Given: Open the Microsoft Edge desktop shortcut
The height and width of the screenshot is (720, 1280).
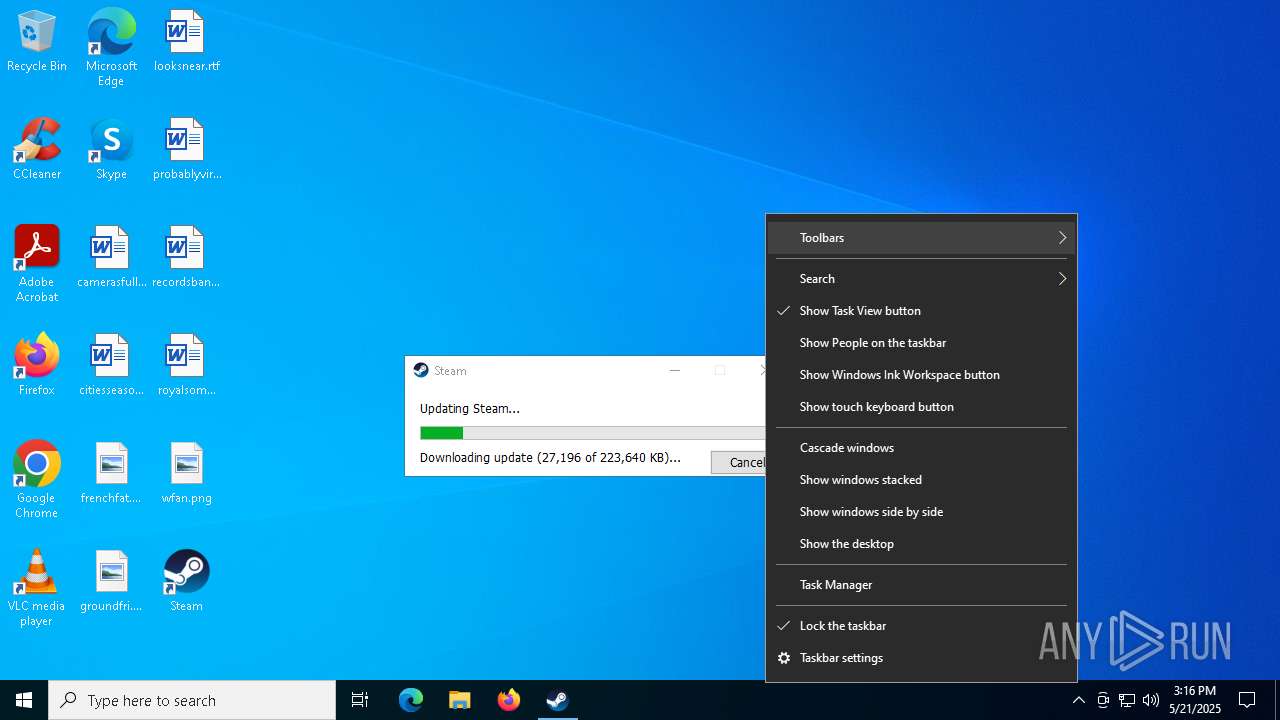Looking at the screenshot, I should 111,48.
